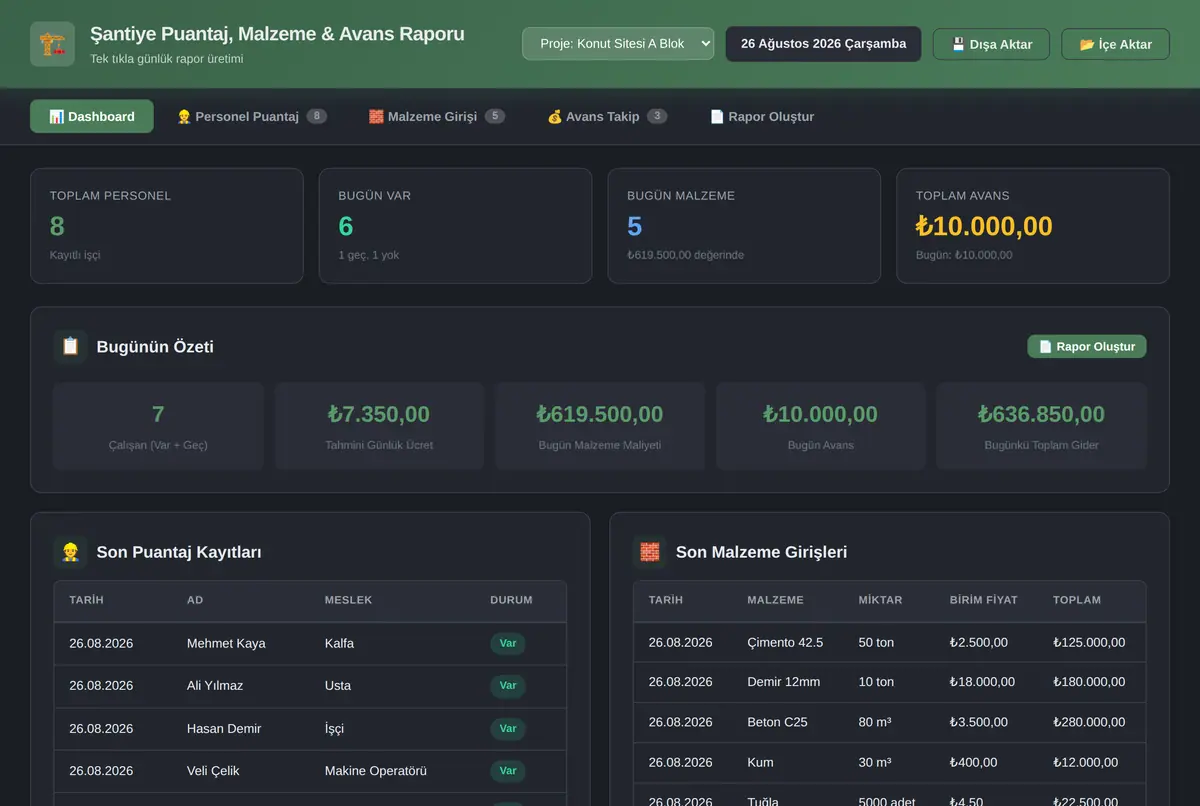Click the badge showing 3 on Avans Takip
This screenshot has height=806, width=1200.
pyautogui.click(x=657, y=116)
